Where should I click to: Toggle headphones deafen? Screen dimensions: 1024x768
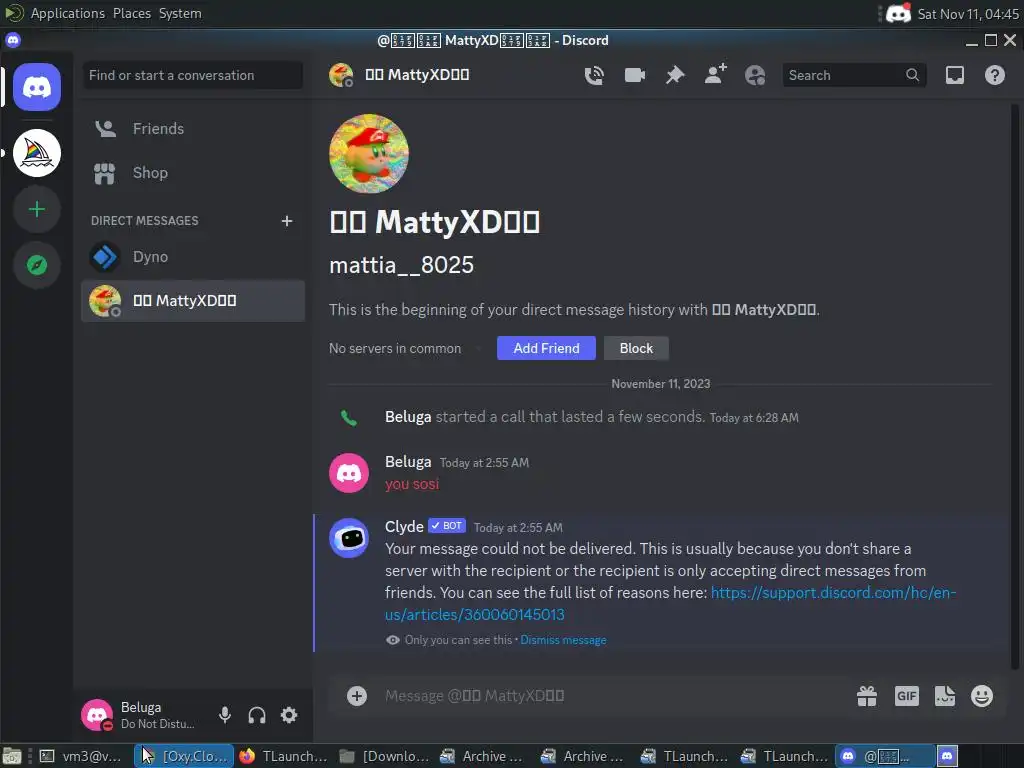pyautogui.click(x=257, y=715)
